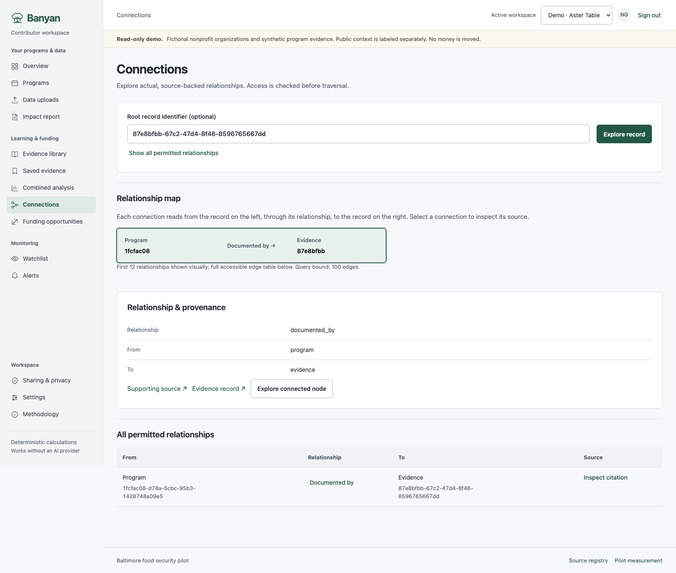Viewport: 676px width, 573px height.
Task: Open the Watchlist page
Action: [51, 259]
